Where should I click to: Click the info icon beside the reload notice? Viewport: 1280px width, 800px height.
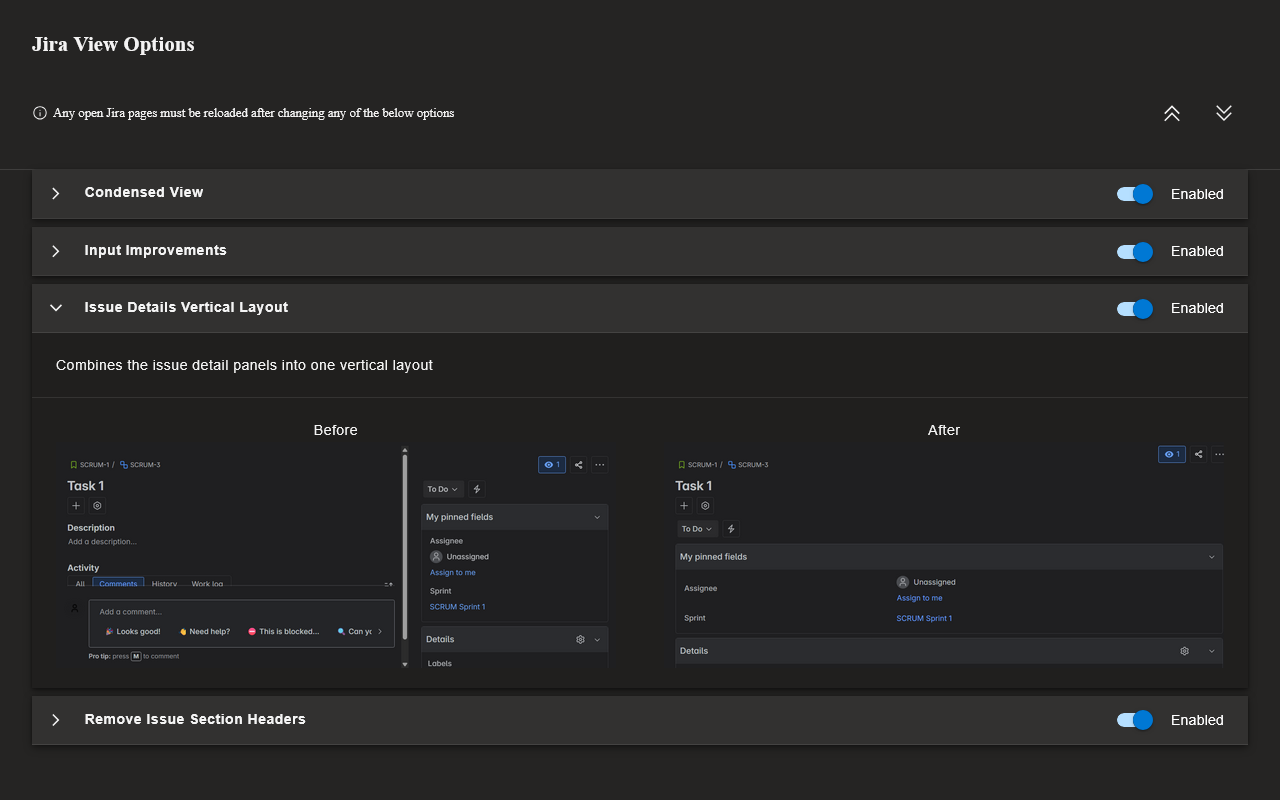pyautogui.click(x=40, y=113)
